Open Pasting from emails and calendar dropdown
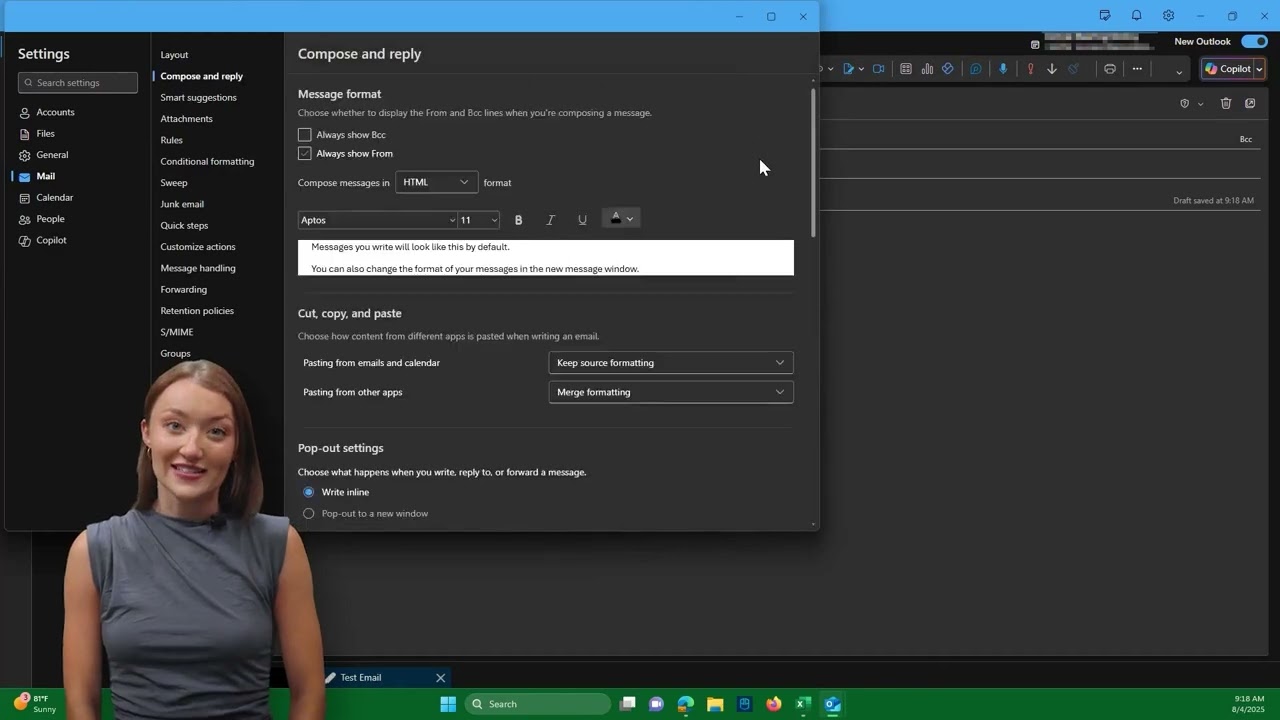Viewport: 1280px width, 720px height. (671, 363)
